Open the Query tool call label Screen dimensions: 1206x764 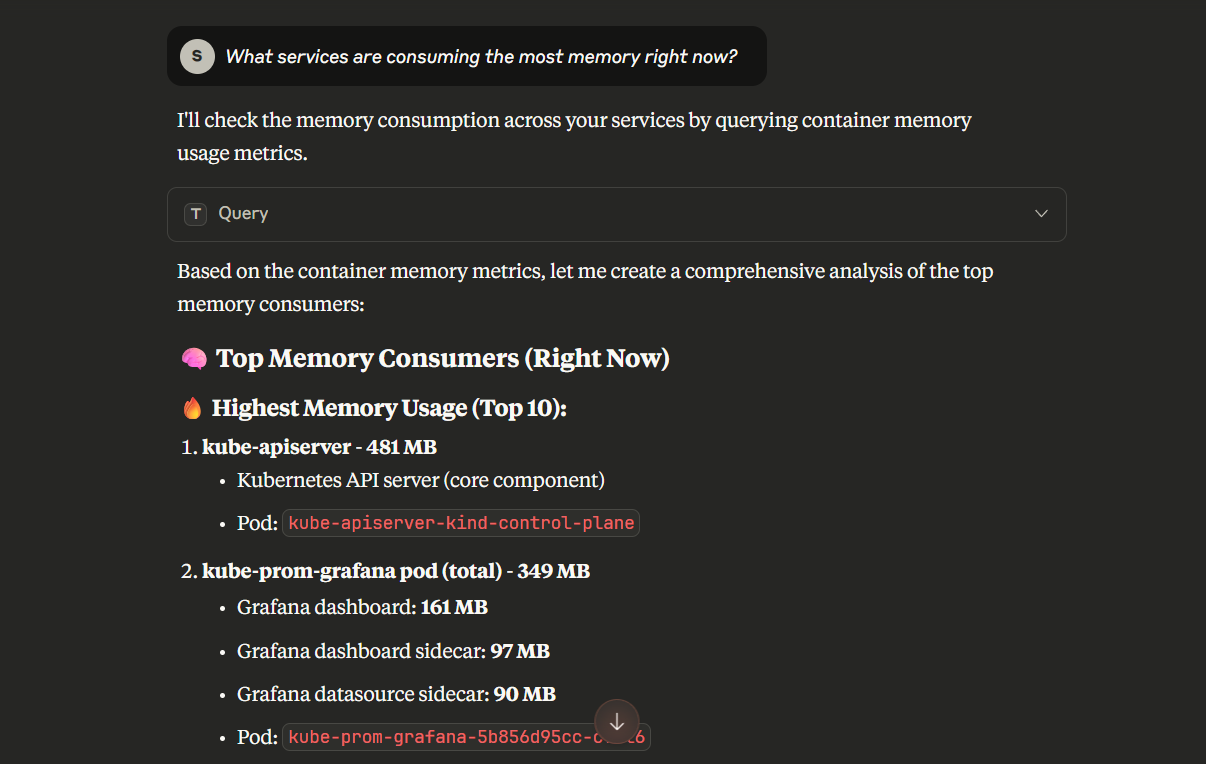click(x=243, y=214)
